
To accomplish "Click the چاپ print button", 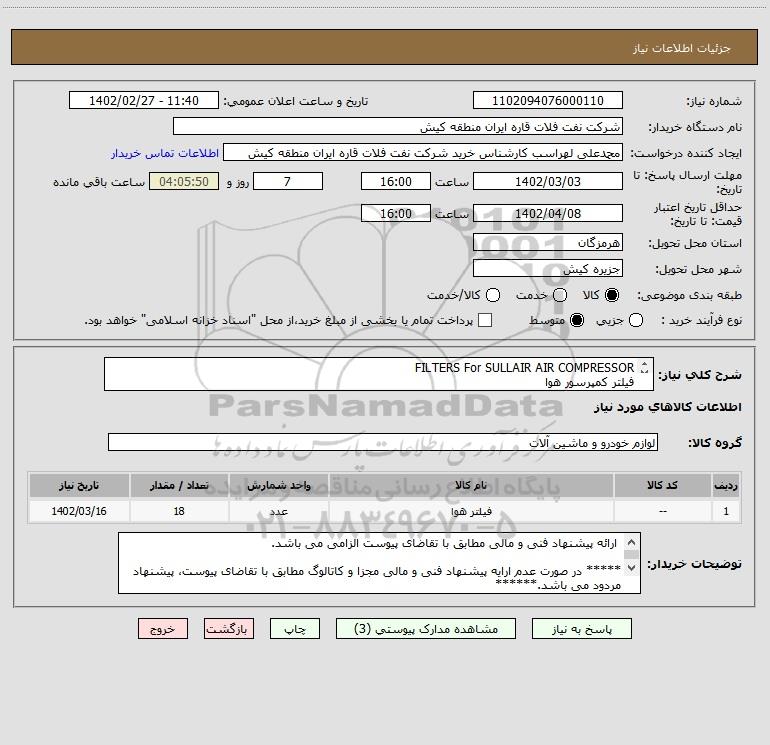I will click(x=295, y=629).
